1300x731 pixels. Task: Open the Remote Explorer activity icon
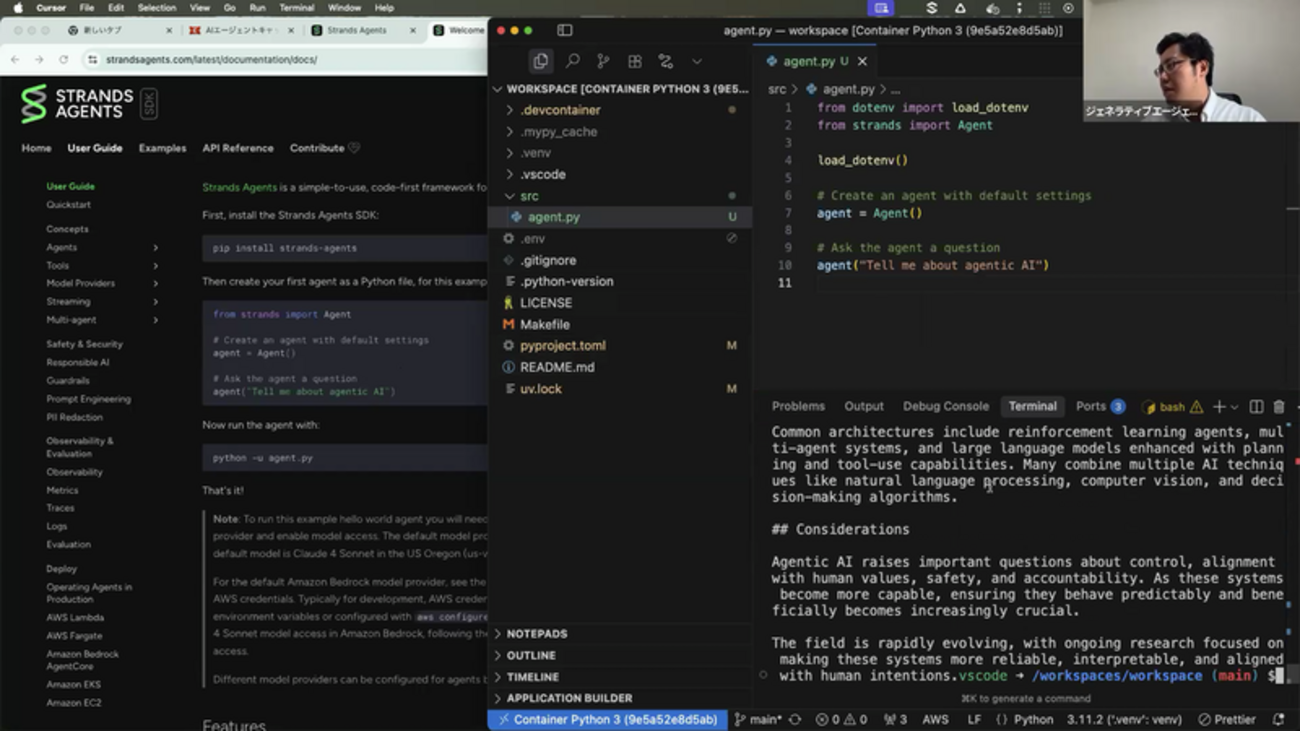click(x=665, y=61)
